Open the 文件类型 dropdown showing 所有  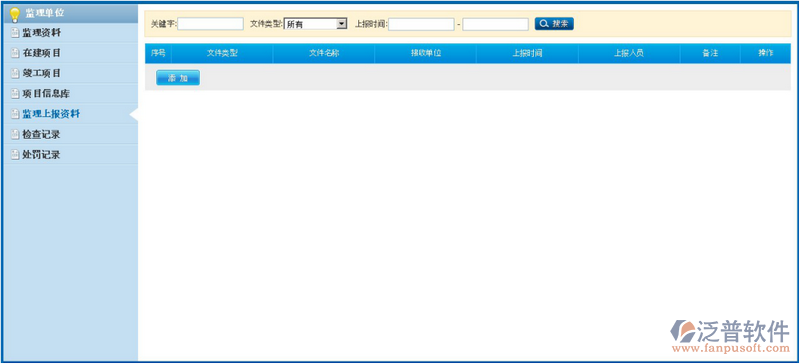tap(315, 23)
